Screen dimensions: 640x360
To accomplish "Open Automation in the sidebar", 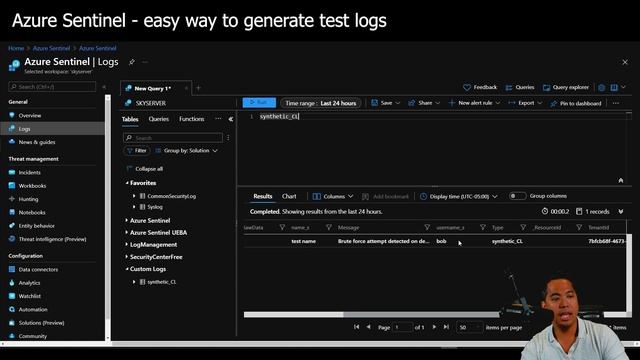I will 33,309.
